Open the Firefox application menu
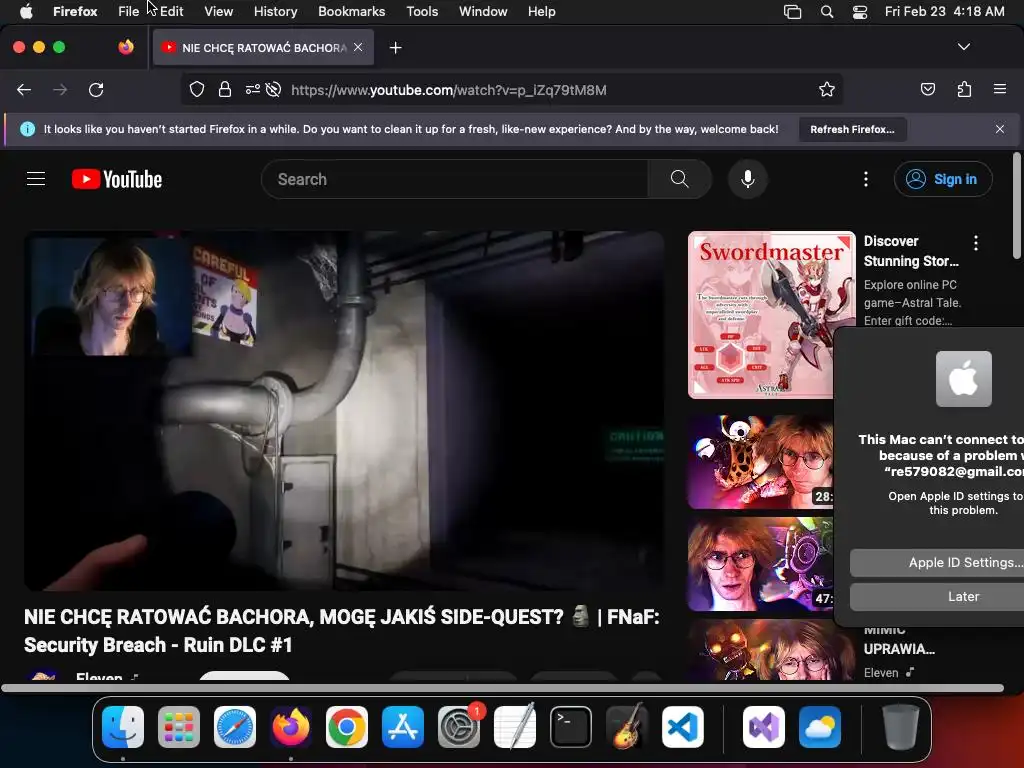The height and width of the screenshot is (768, 1024). [75, 11]
